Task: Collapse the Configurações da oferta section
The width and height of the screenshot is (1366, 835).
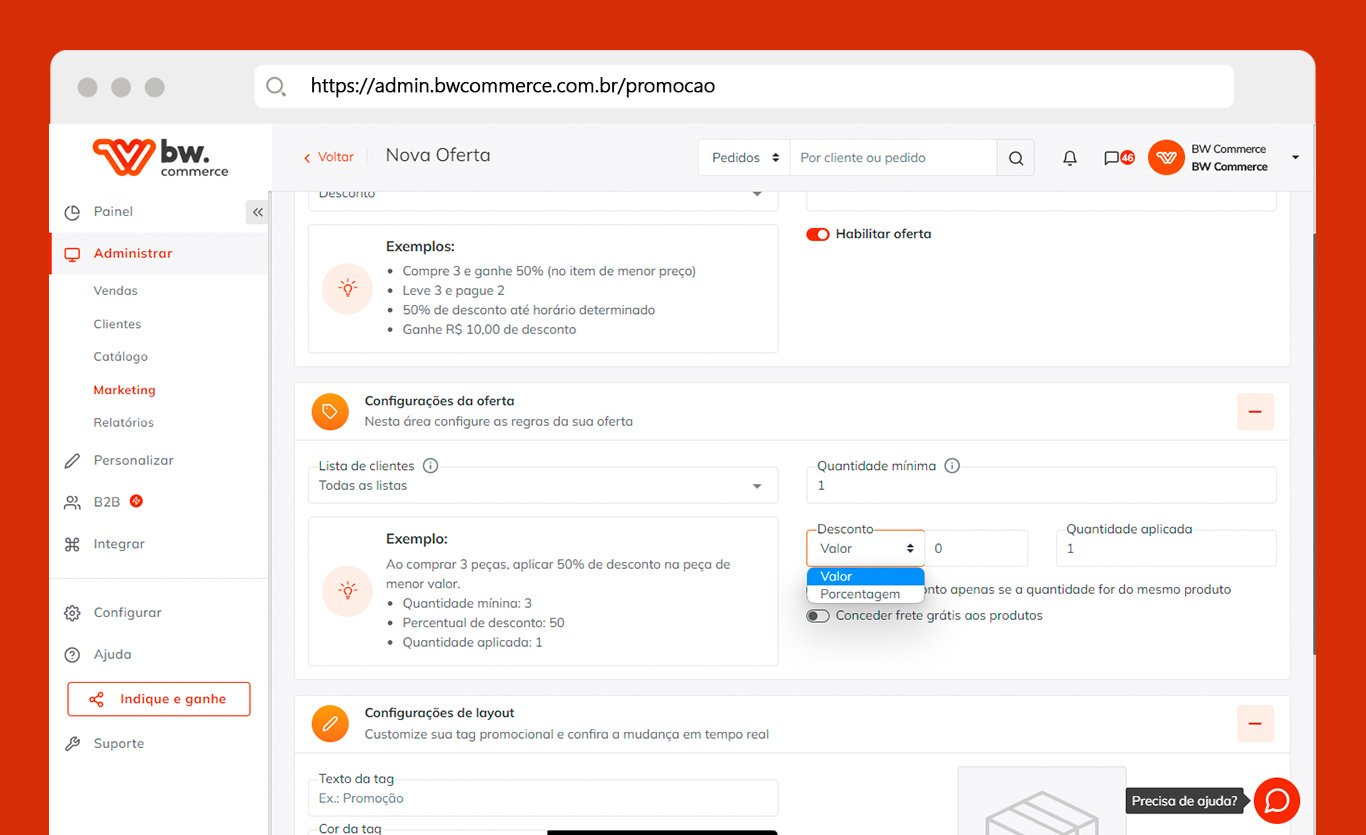Action: click(x=1255, y=411)
